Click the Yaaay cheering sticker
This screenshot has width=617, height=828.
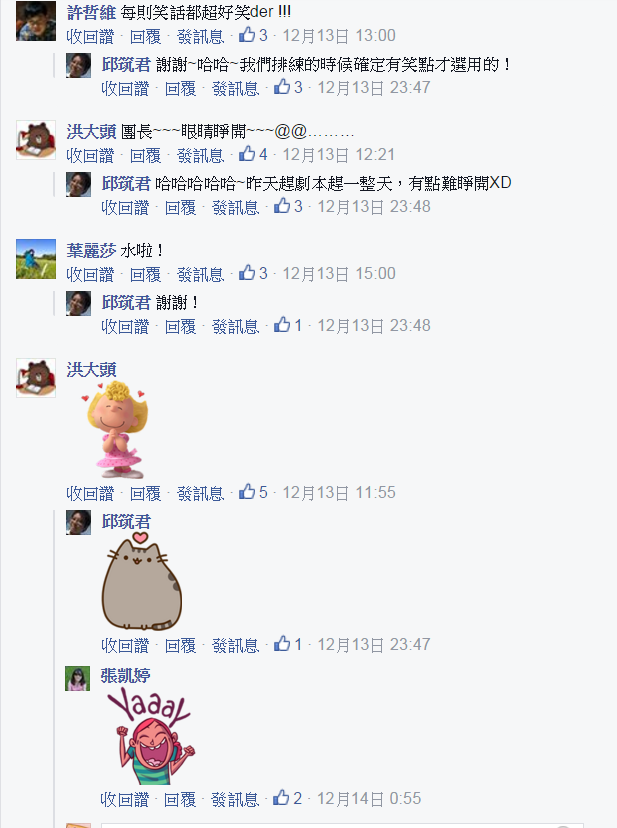pyautogui.click(x=151, y=736)
